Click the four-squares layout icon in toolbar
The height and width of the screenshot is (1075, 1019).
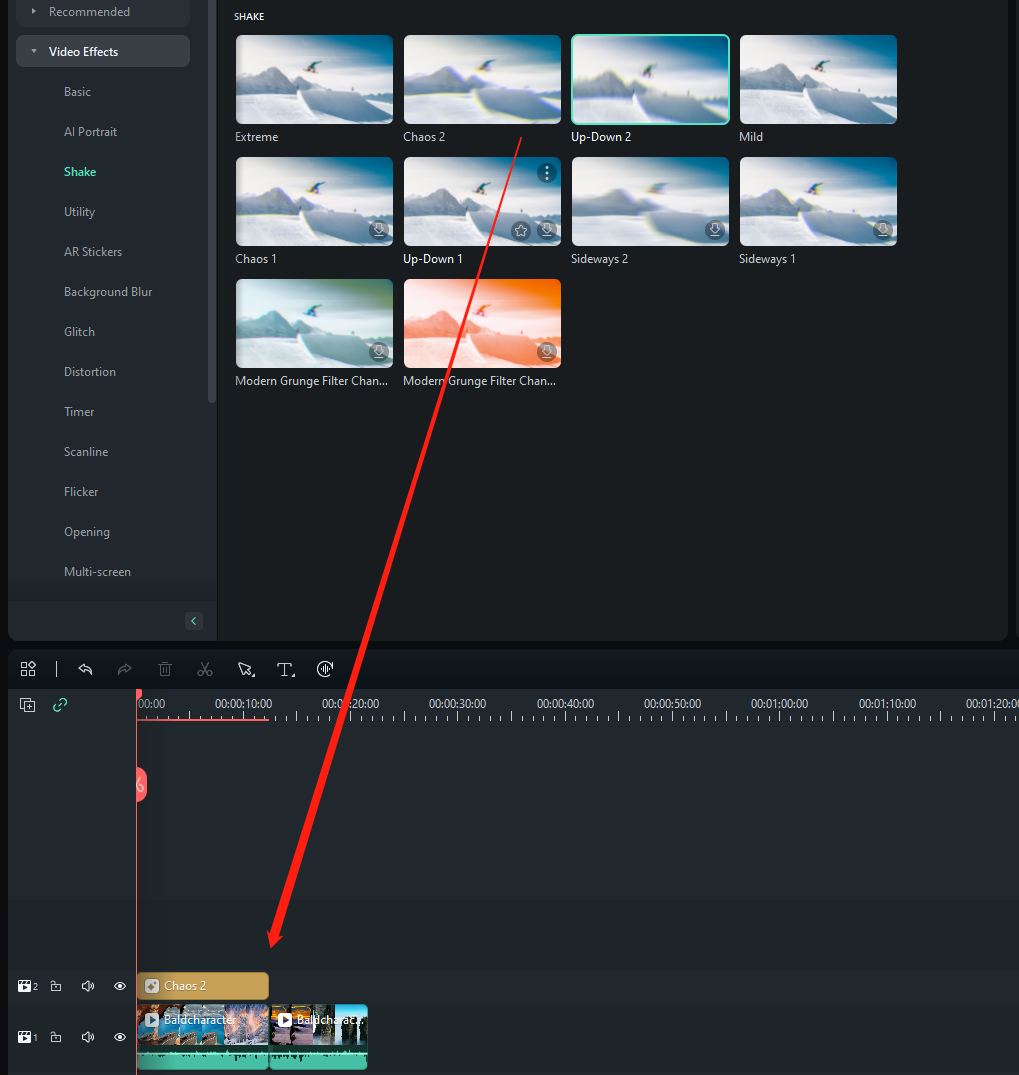tap(28, 669)
